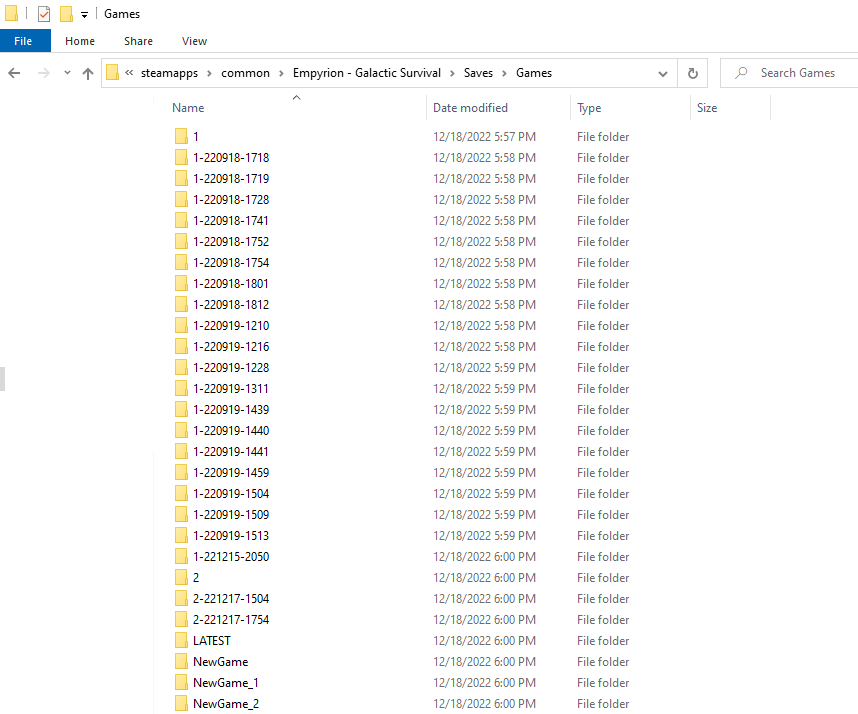
Task: Switch to the Share ribbon tab
Action: [138, 41]
